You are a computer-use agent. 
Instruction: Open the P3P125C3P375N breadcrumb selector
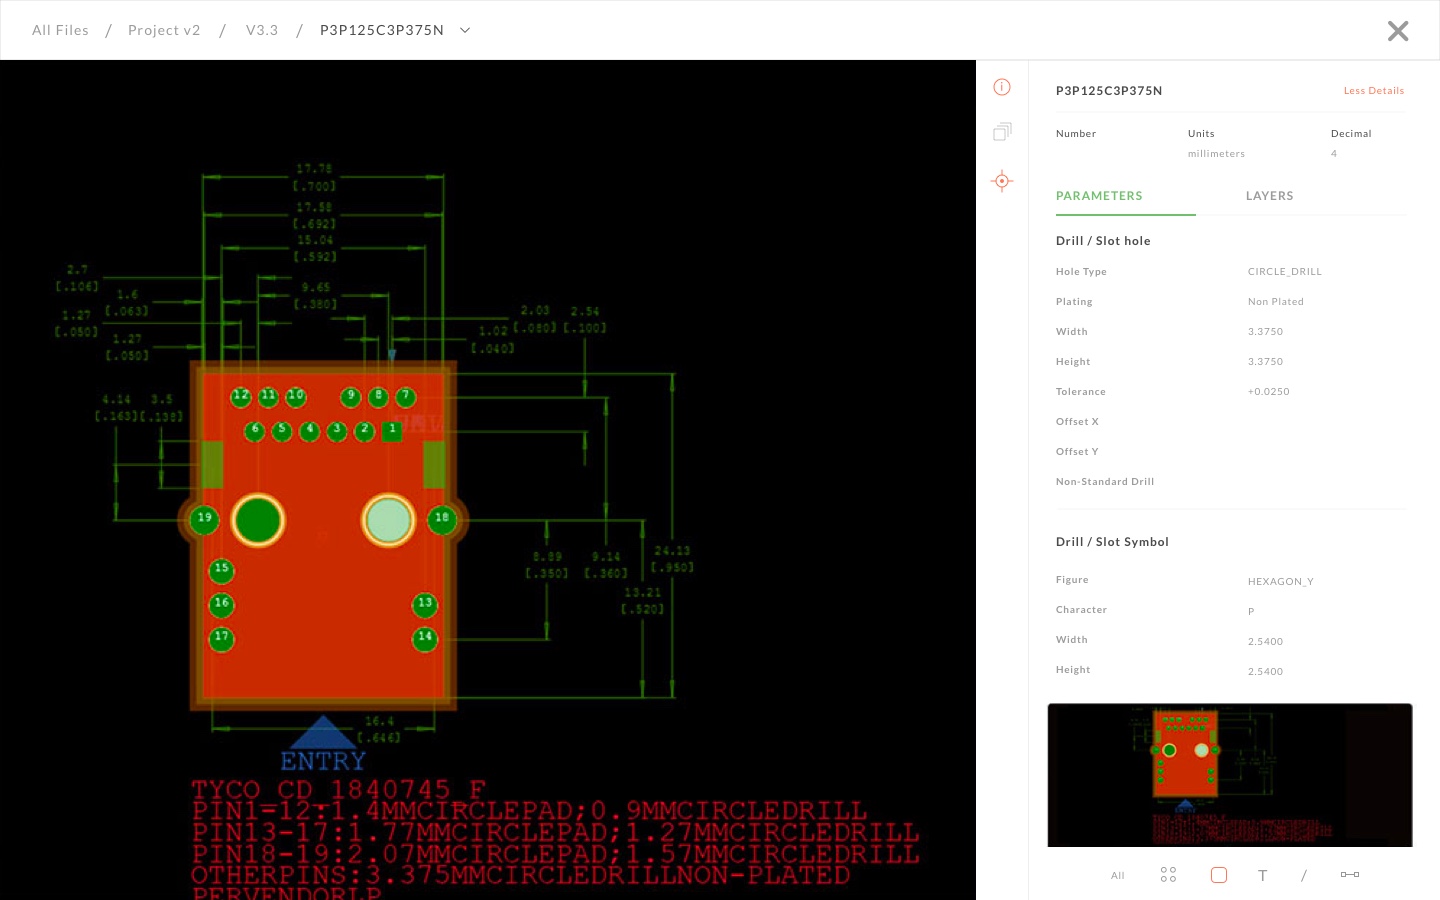382,30
